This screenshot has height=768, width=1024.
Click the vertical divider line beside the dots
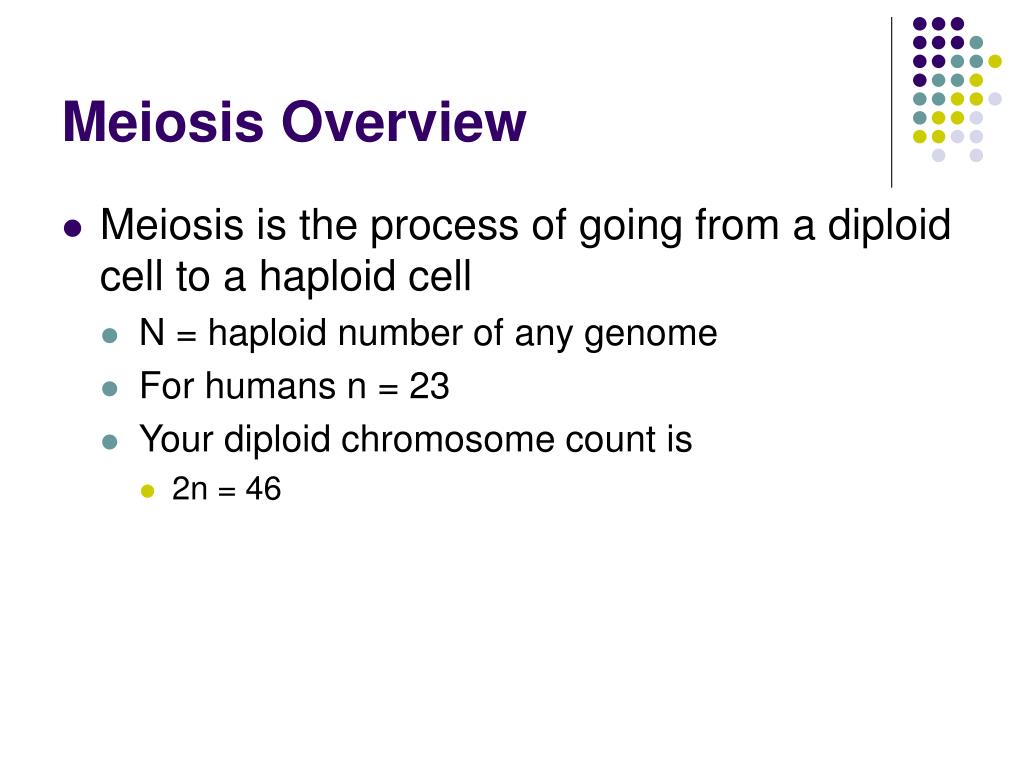pyautogui.click(x=891, y=103)
